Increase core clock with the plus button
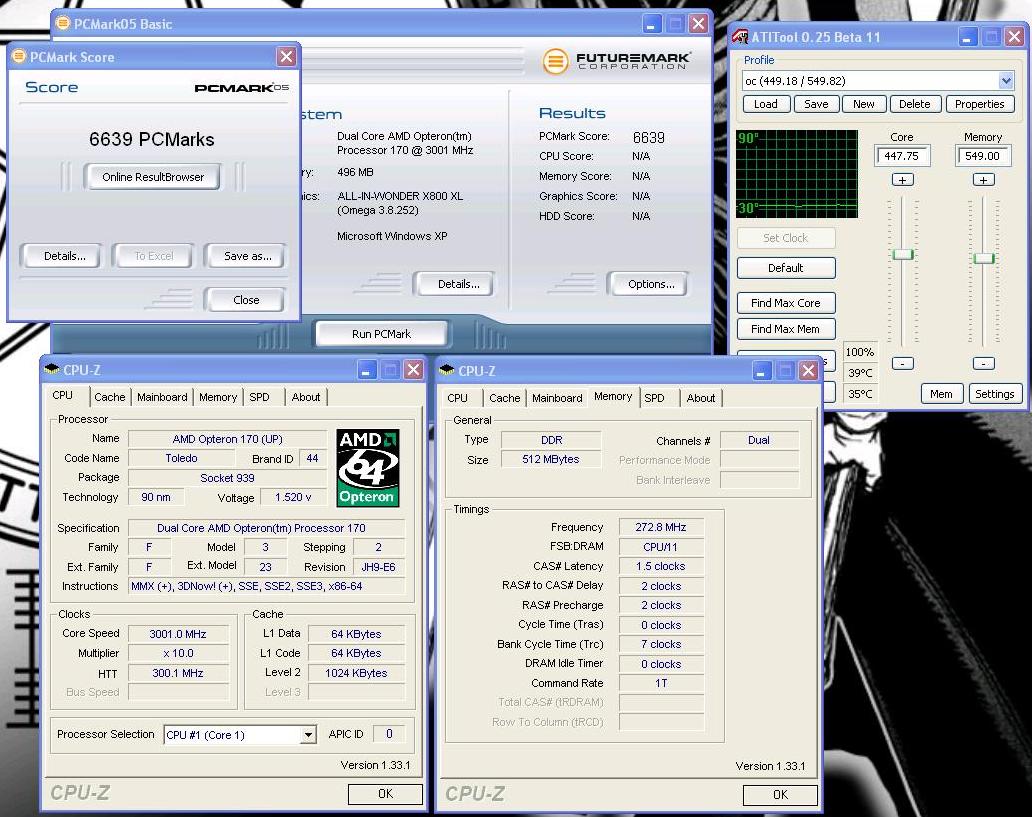 tap(902, 180)
